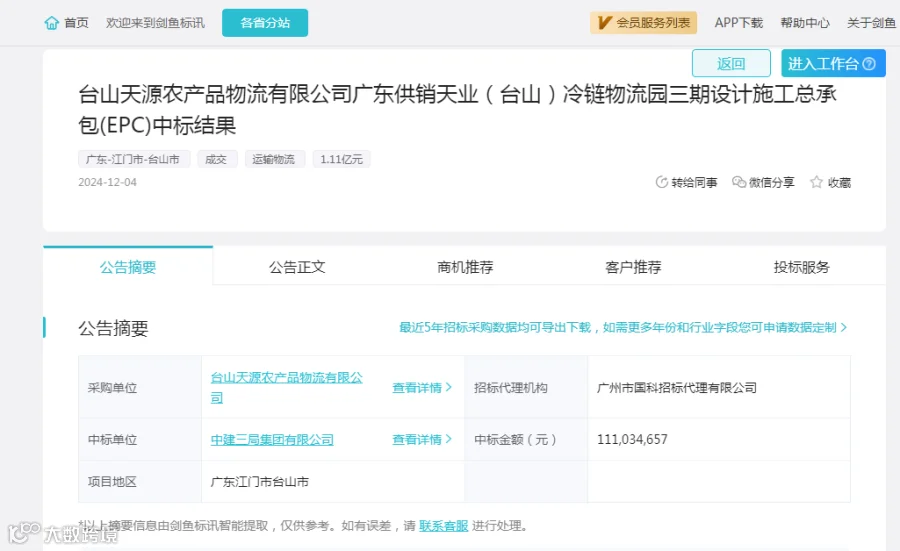Click the WeChat share icon
This screenshot has height=551, width=900.
click(x=739, y=182)
